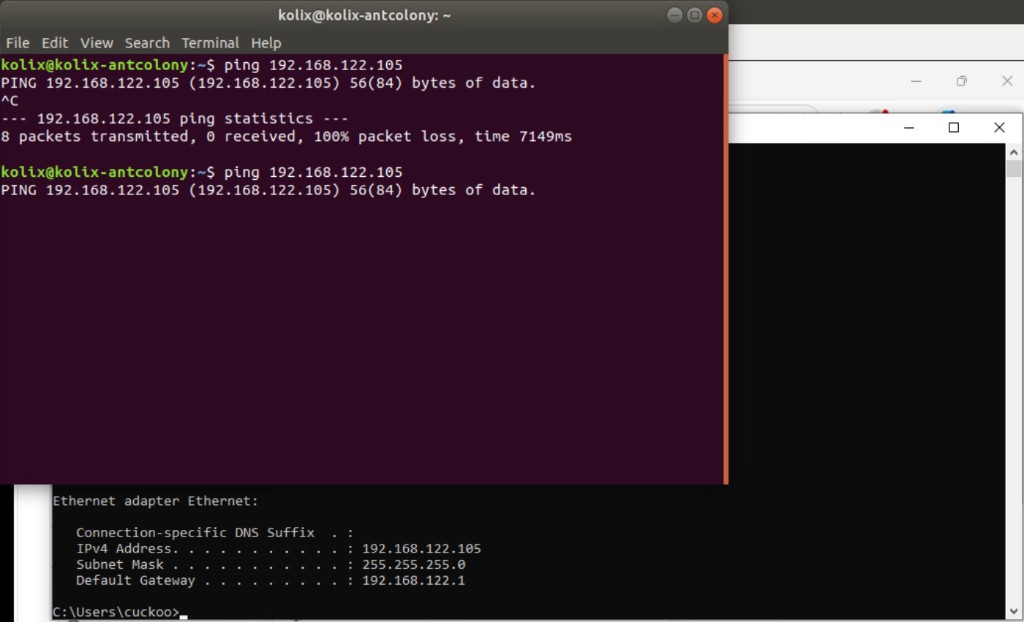Open the Help menu in the terminal
This screenshot has height=622, width=1024.
coord(266,43)
